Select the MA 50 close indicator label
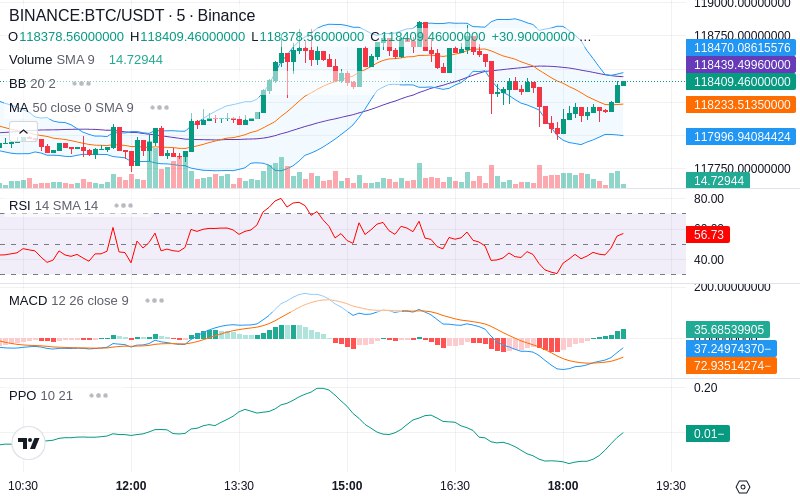The image size is (800, 500). coord(71,108)
